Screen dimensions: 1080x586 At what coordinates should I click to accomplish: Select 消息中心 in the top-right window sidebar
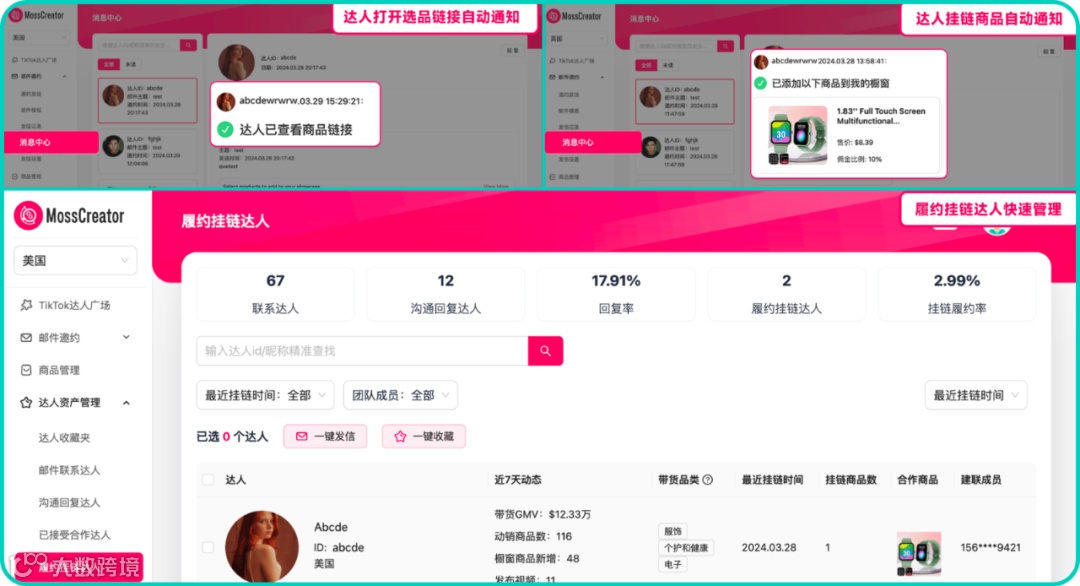[x=592, y=142]
